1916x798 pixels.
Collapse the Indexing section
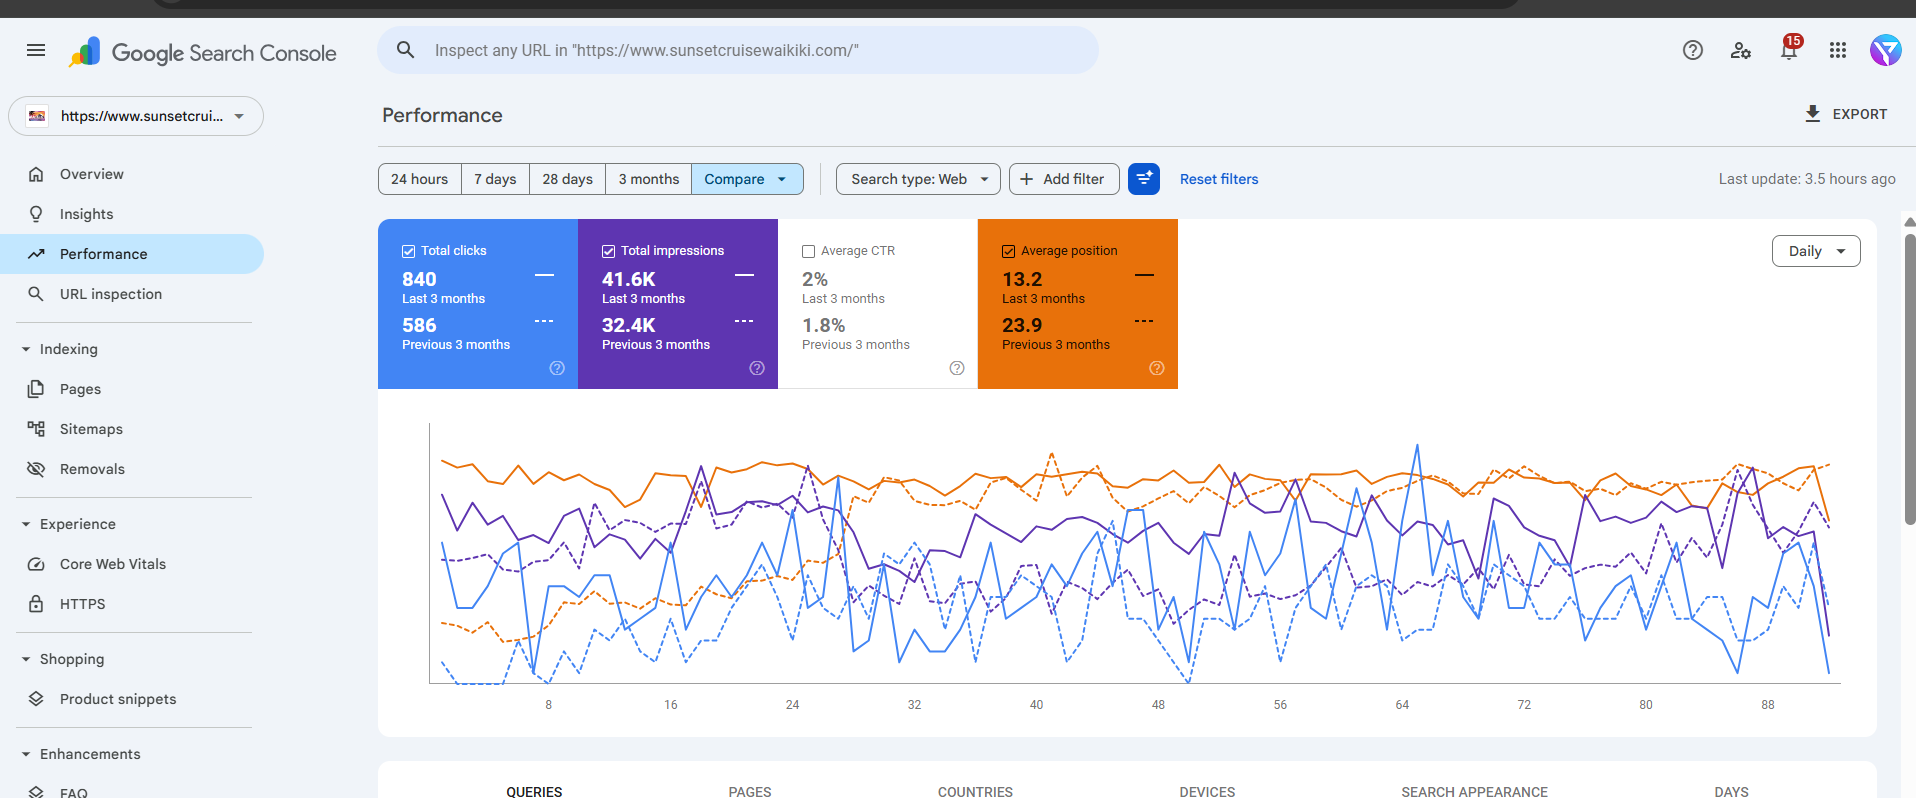[x=26, y=349]
